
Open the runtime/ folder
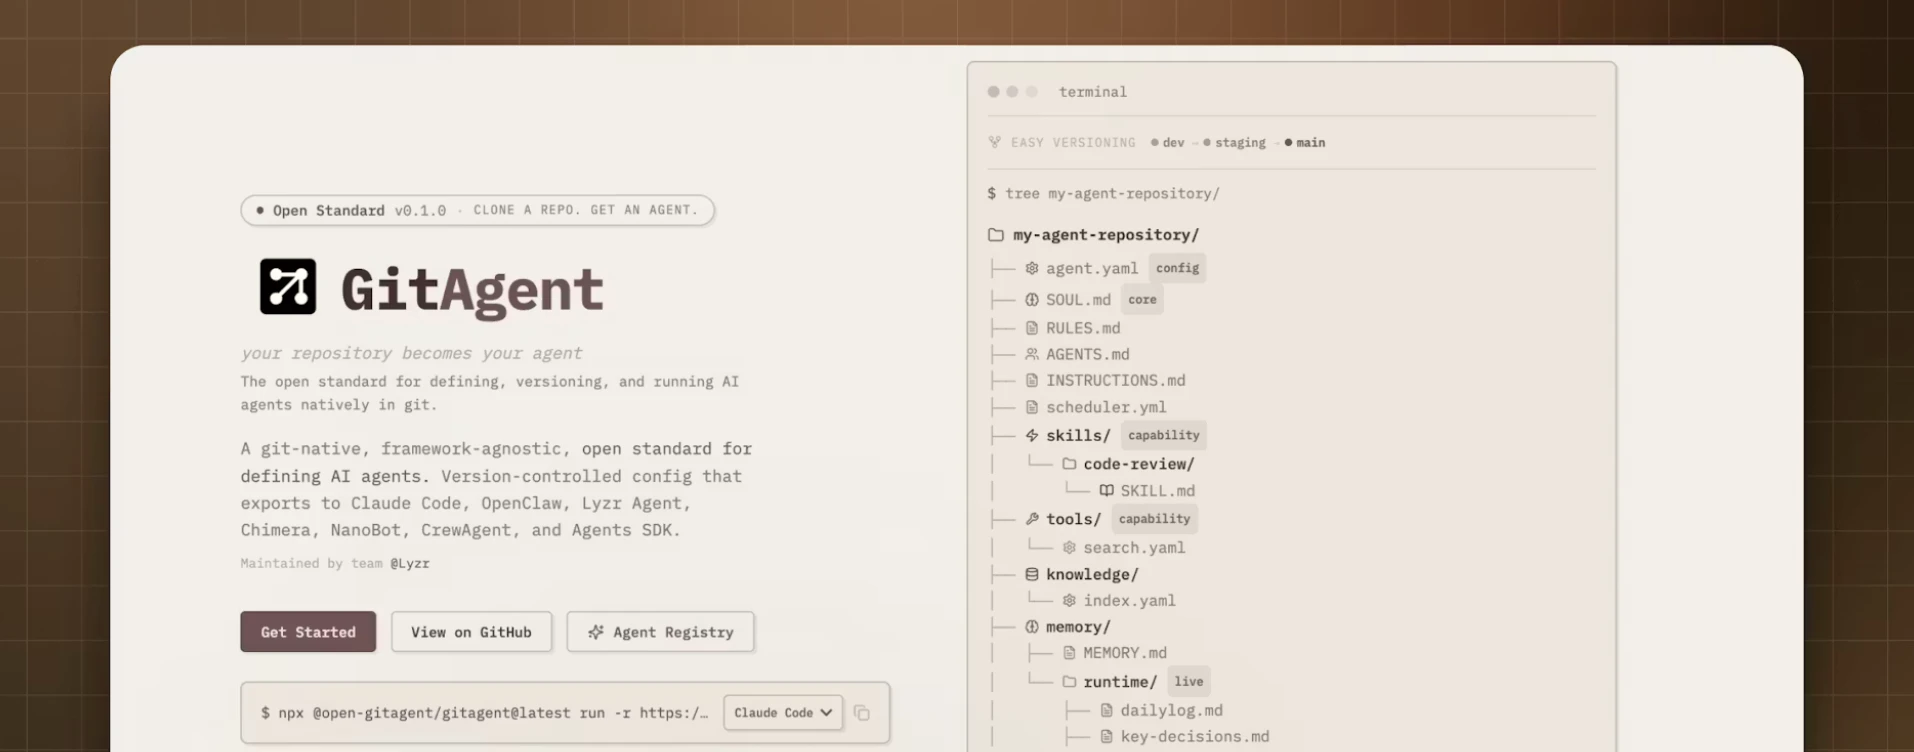tap(1120, 682)
